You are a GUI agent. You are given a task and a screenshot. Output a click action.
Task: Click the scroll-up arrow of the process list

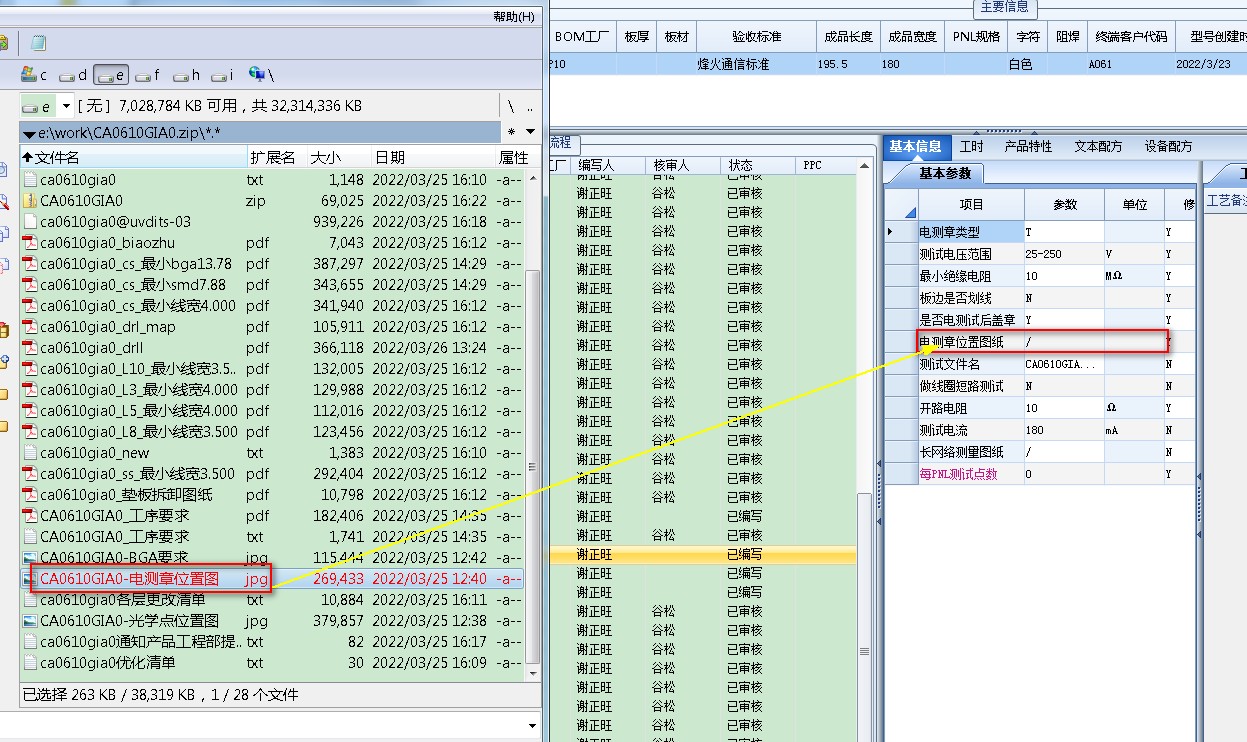(x=866, y=165)
